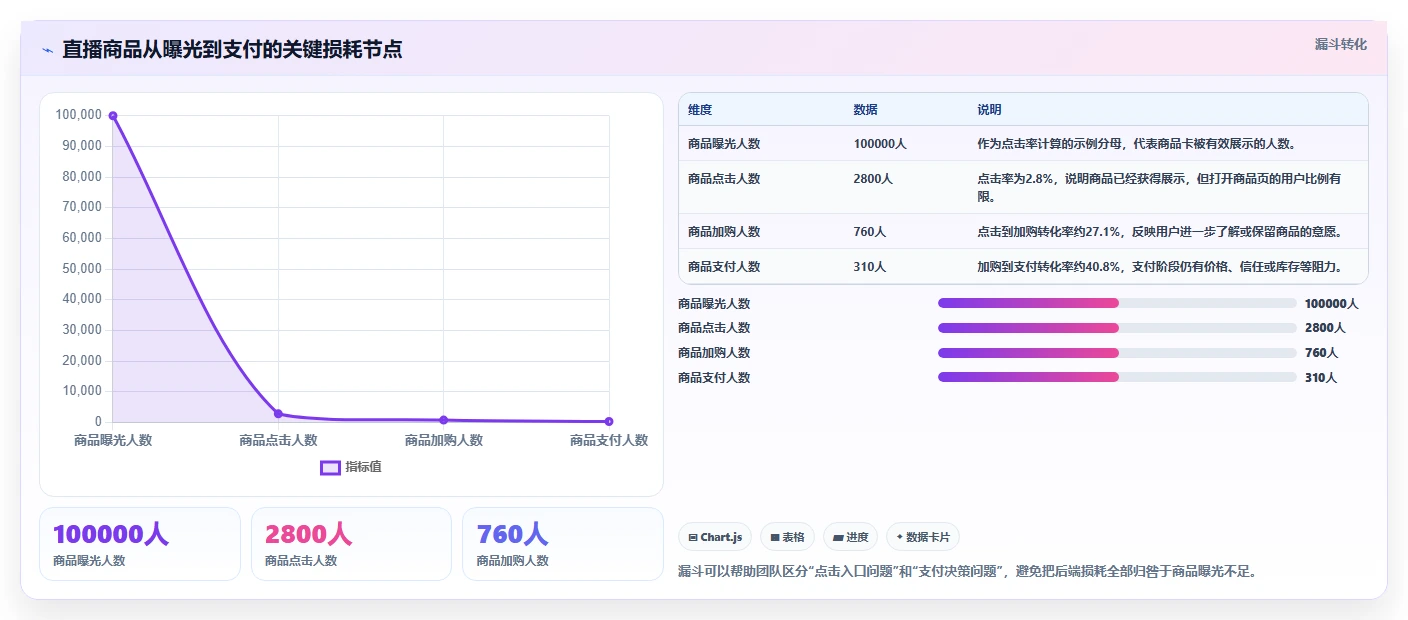The height and width of the screenshot is (620, 1408).
Task: Click the table description starting 作为点击率计算
Action: (1137, 144)
